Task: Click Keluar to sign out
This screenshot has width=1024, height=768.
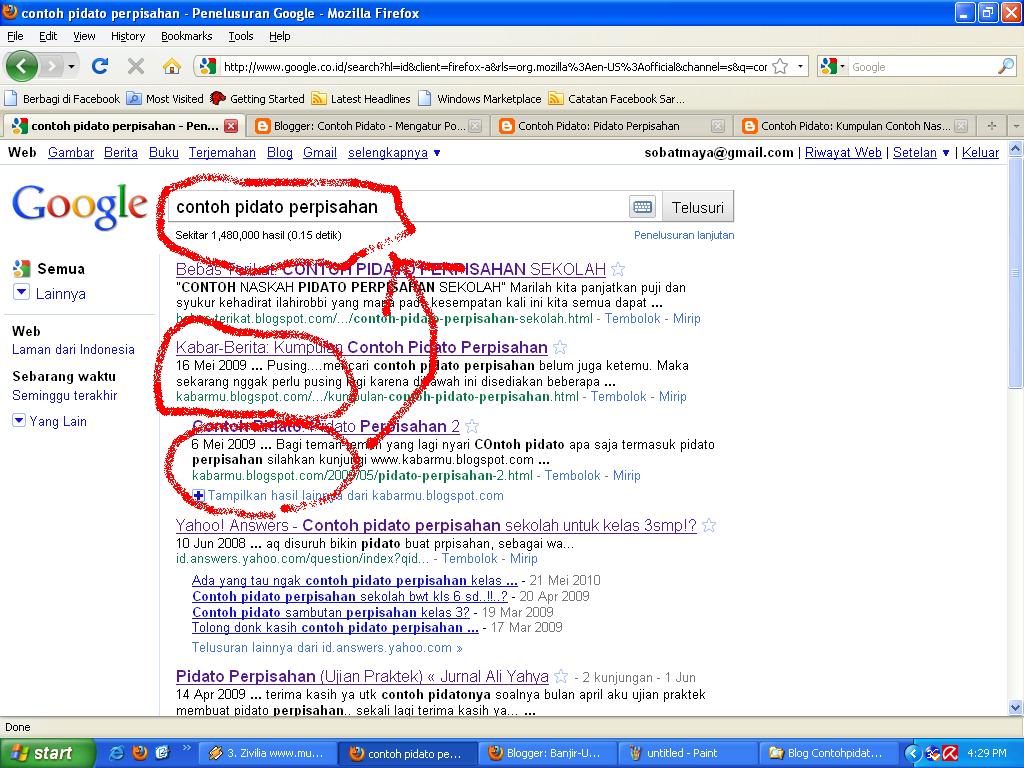Action: pos(980,152)
